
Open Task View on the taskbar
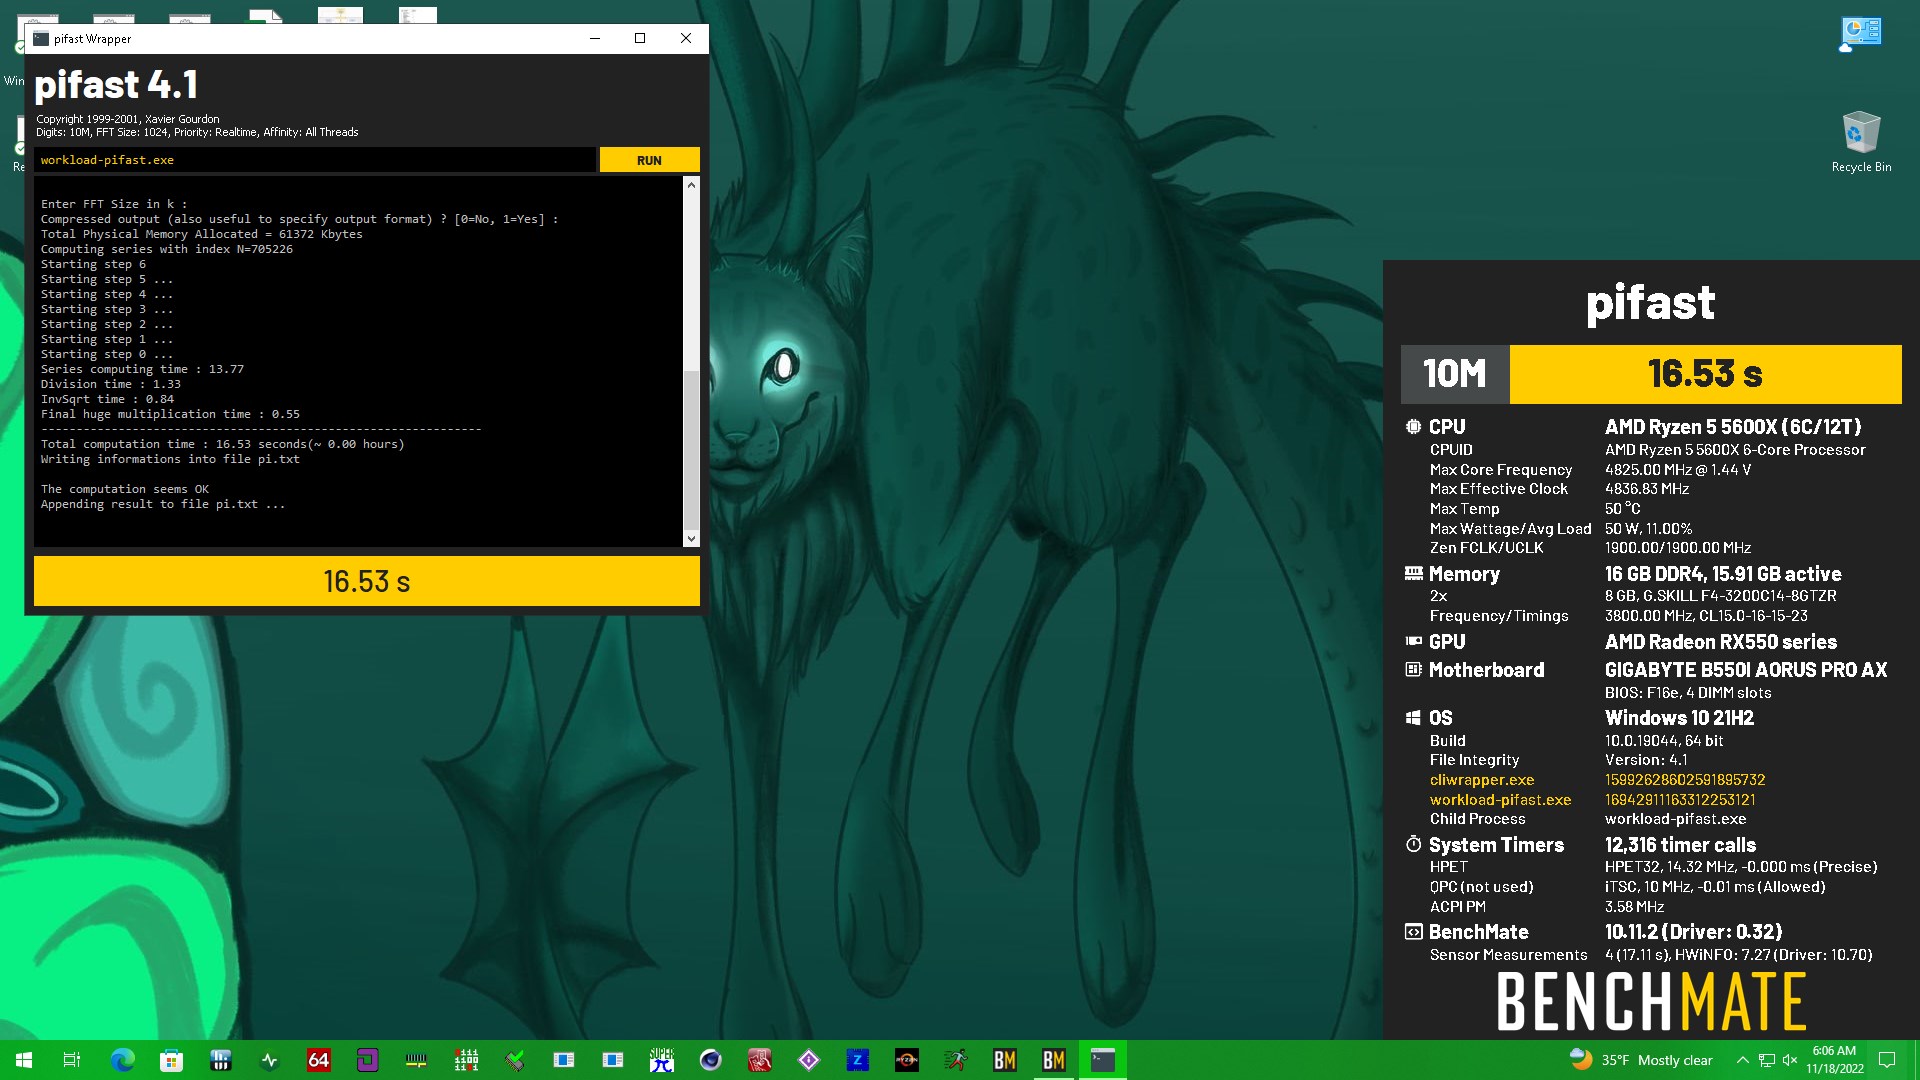coord(72,1060)
